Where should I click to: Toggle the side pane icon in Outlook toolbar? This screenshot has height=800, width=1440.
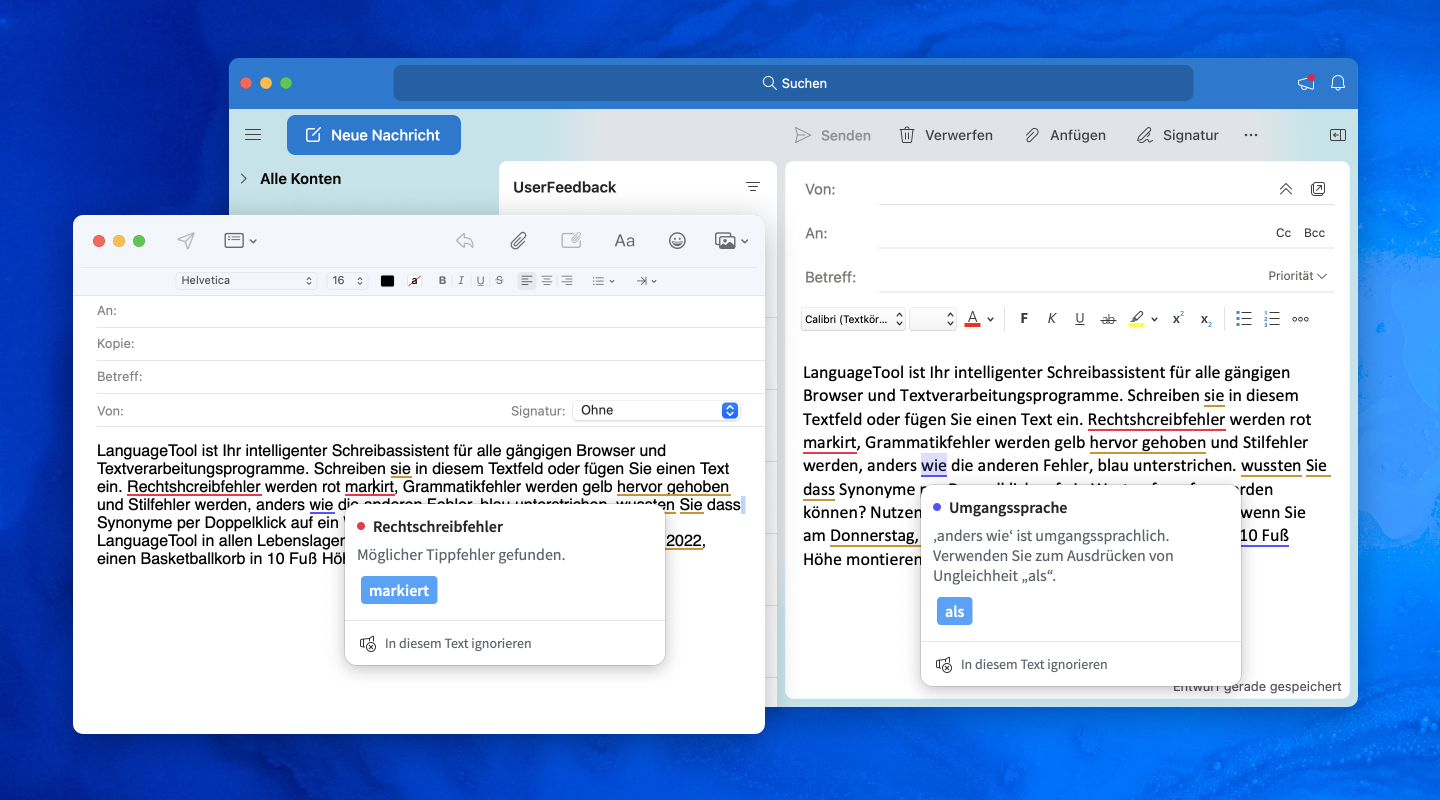pyautogui.click(x=1337, y=135)
